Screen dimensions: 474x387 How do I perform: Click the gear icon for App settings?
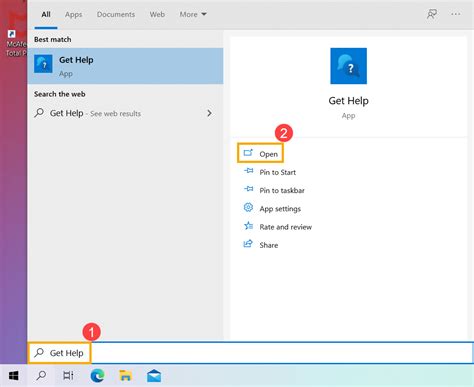tap(248, 207)
